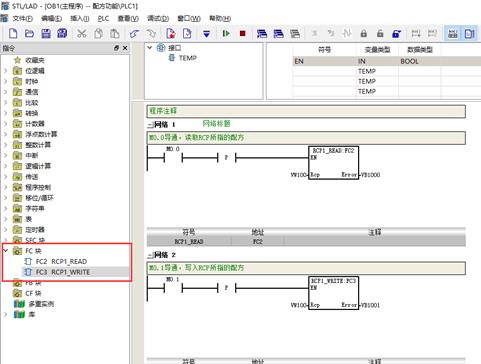481x364 pixels.
Task: Click the Copy toolbar icon
Action: pos(98,33)
